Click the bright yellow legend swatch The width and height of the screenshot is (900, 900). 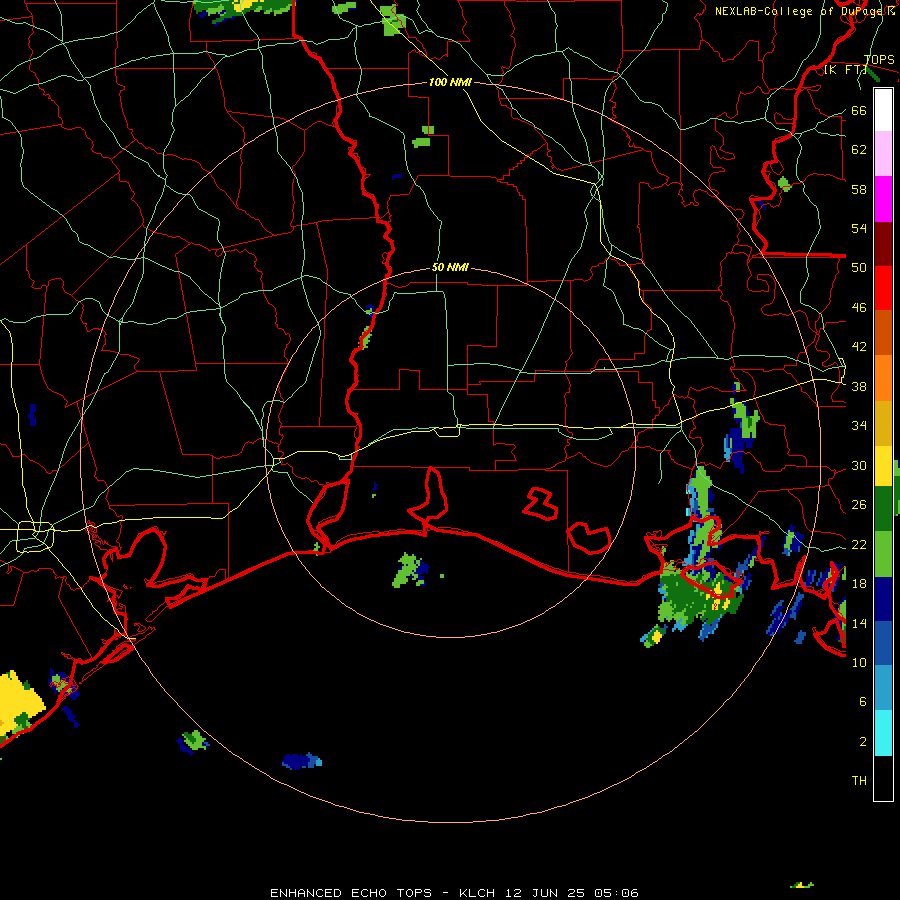click(883, 466)
